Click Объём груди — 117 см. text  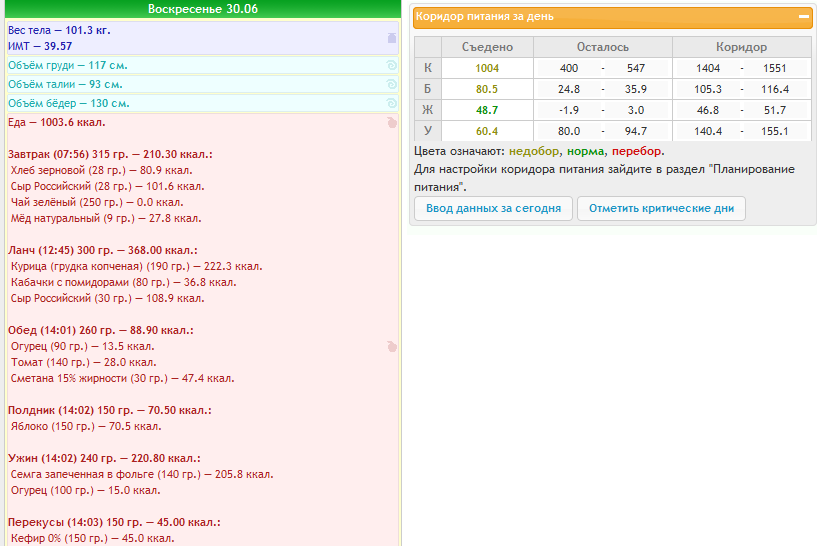[x=68, y=66]
